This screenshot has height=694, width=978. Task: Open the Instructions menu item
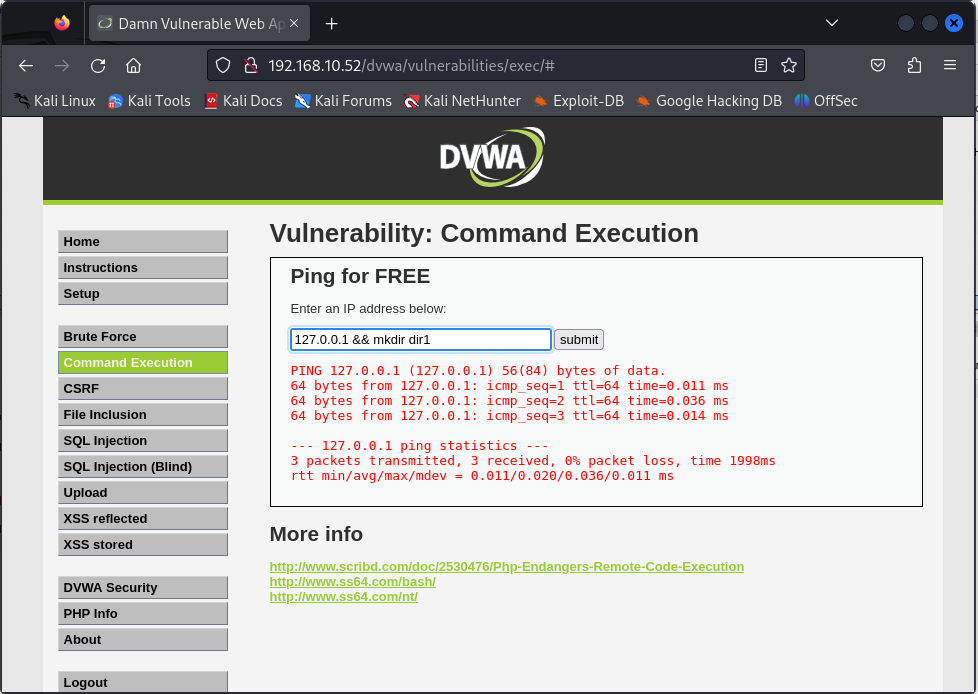pos(143,267)
